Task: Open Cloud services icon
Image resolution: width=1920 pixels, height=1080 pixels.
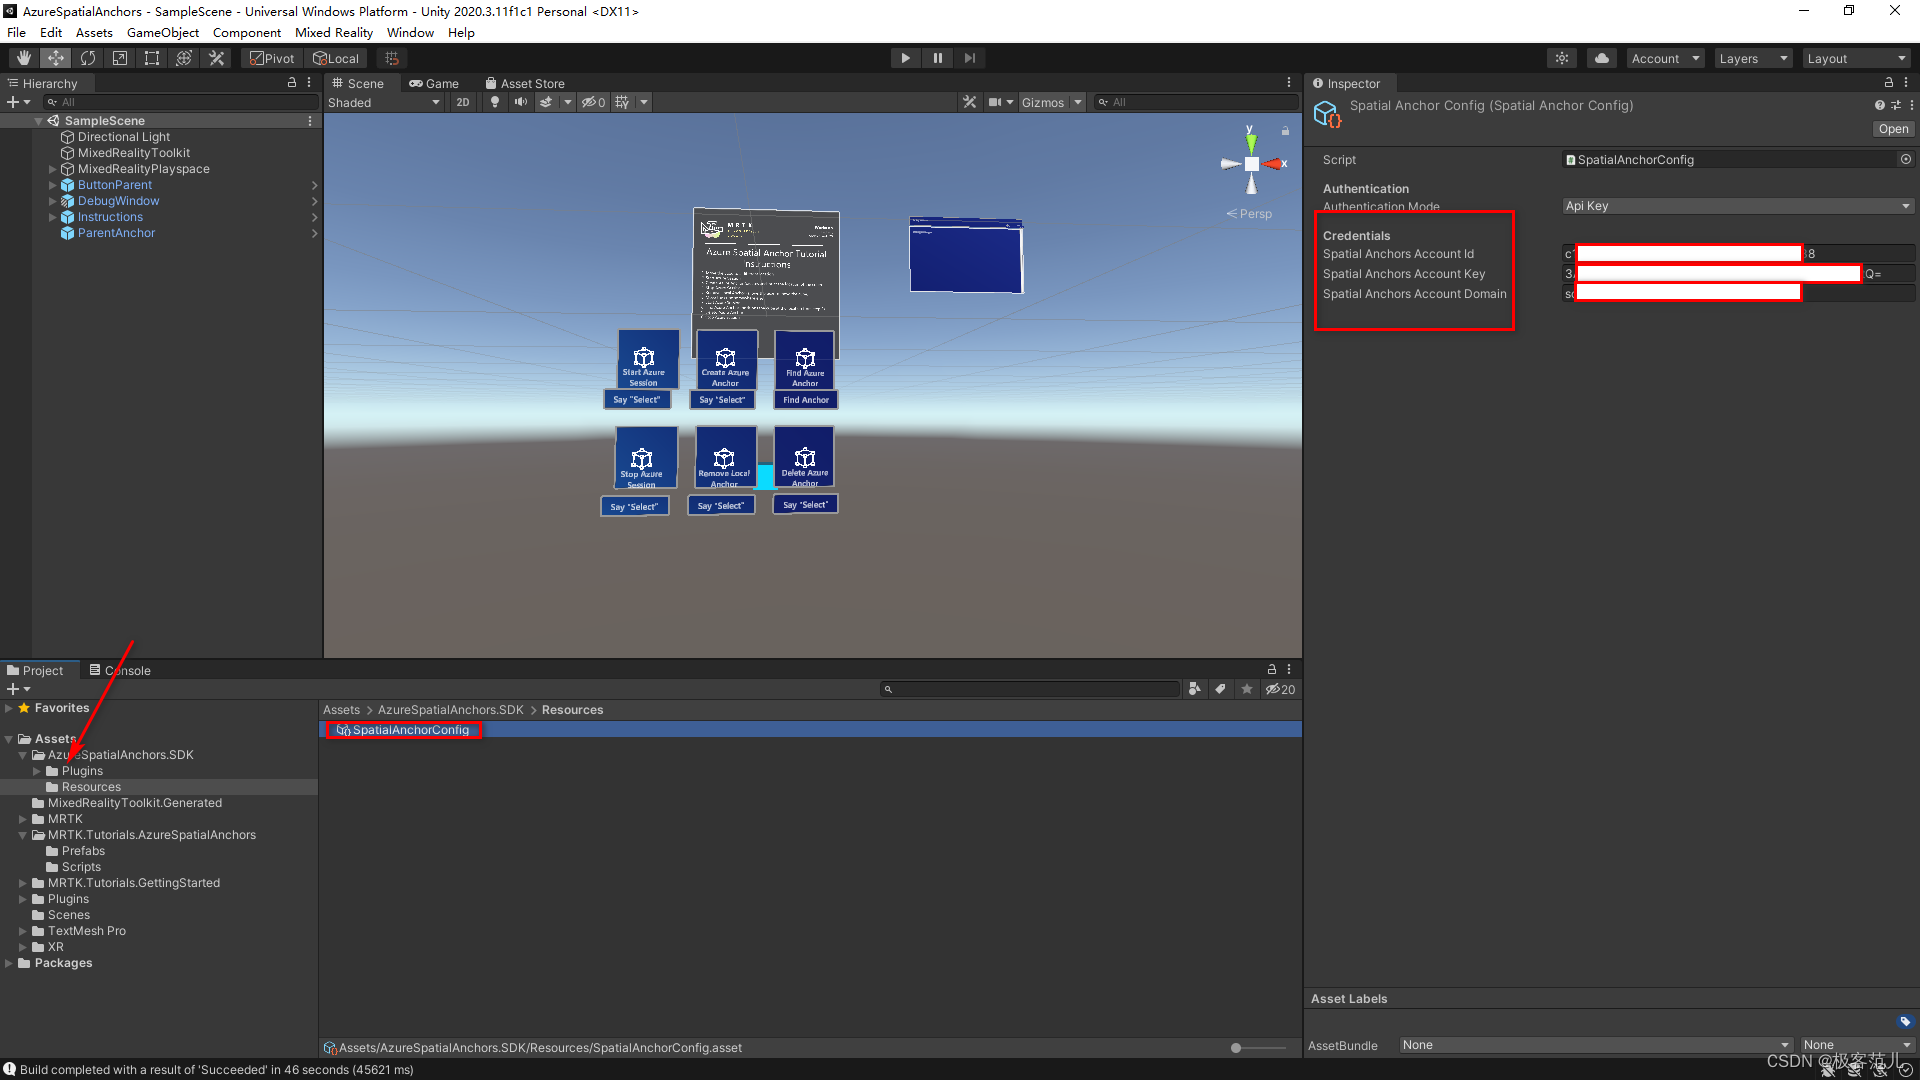Action: point(1602,58)
